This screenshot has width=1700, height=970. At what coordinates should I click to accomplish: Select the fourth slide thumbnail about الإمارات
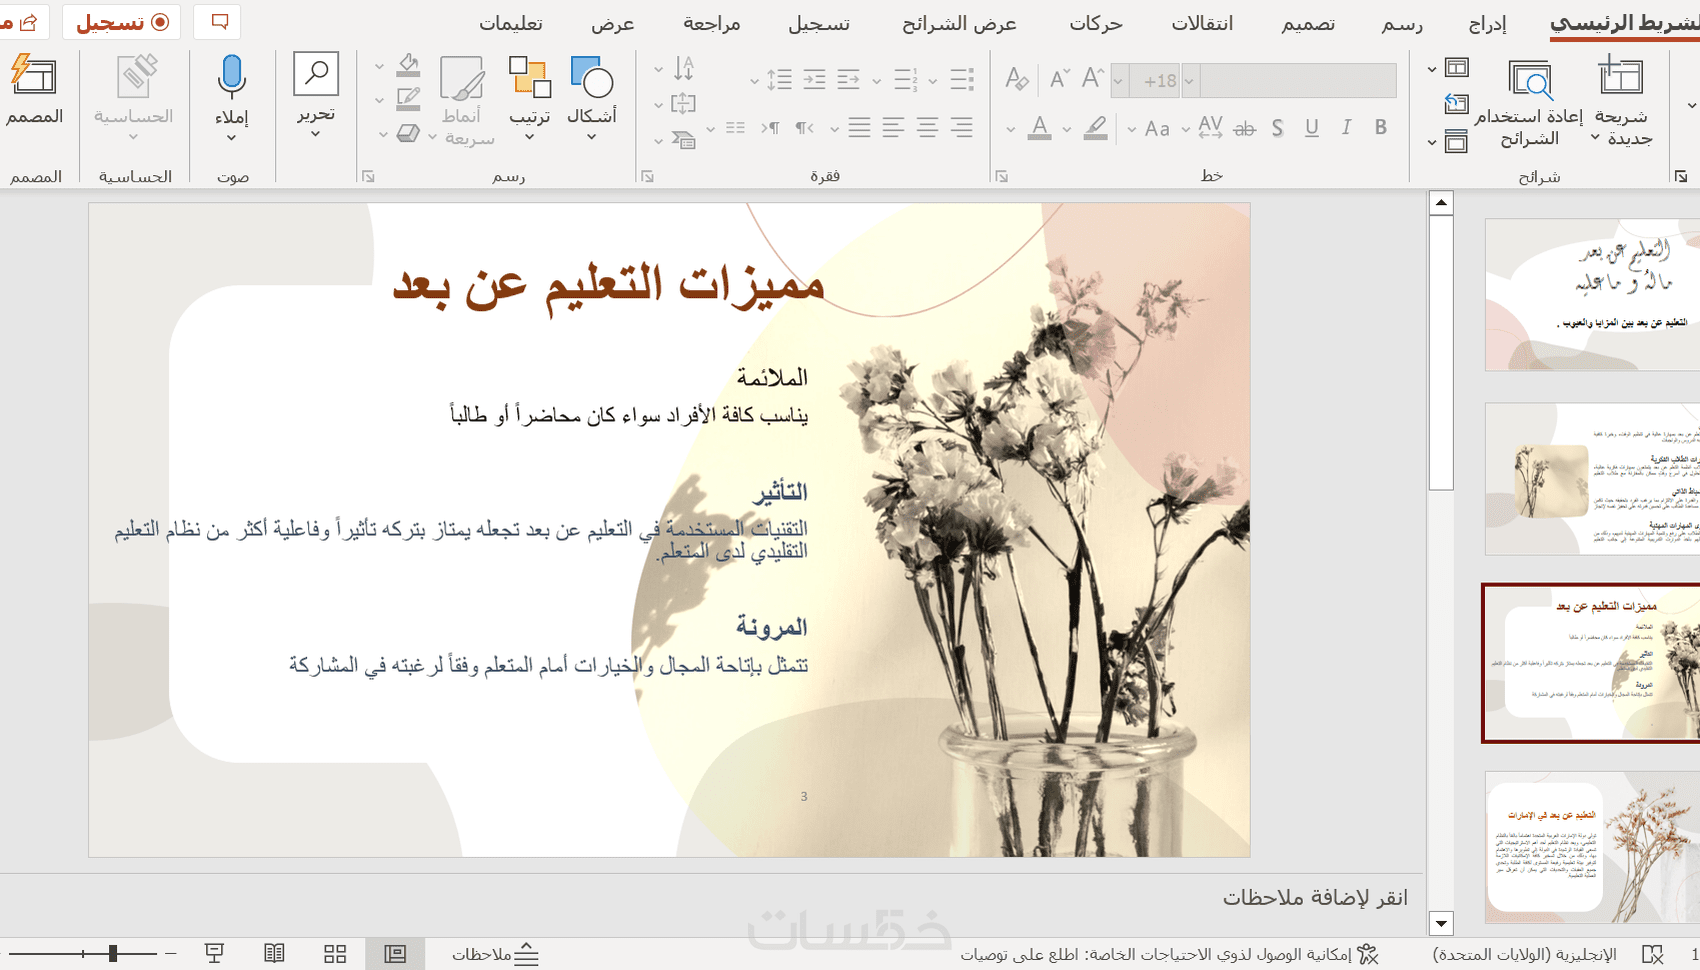tap(1592, 847)
